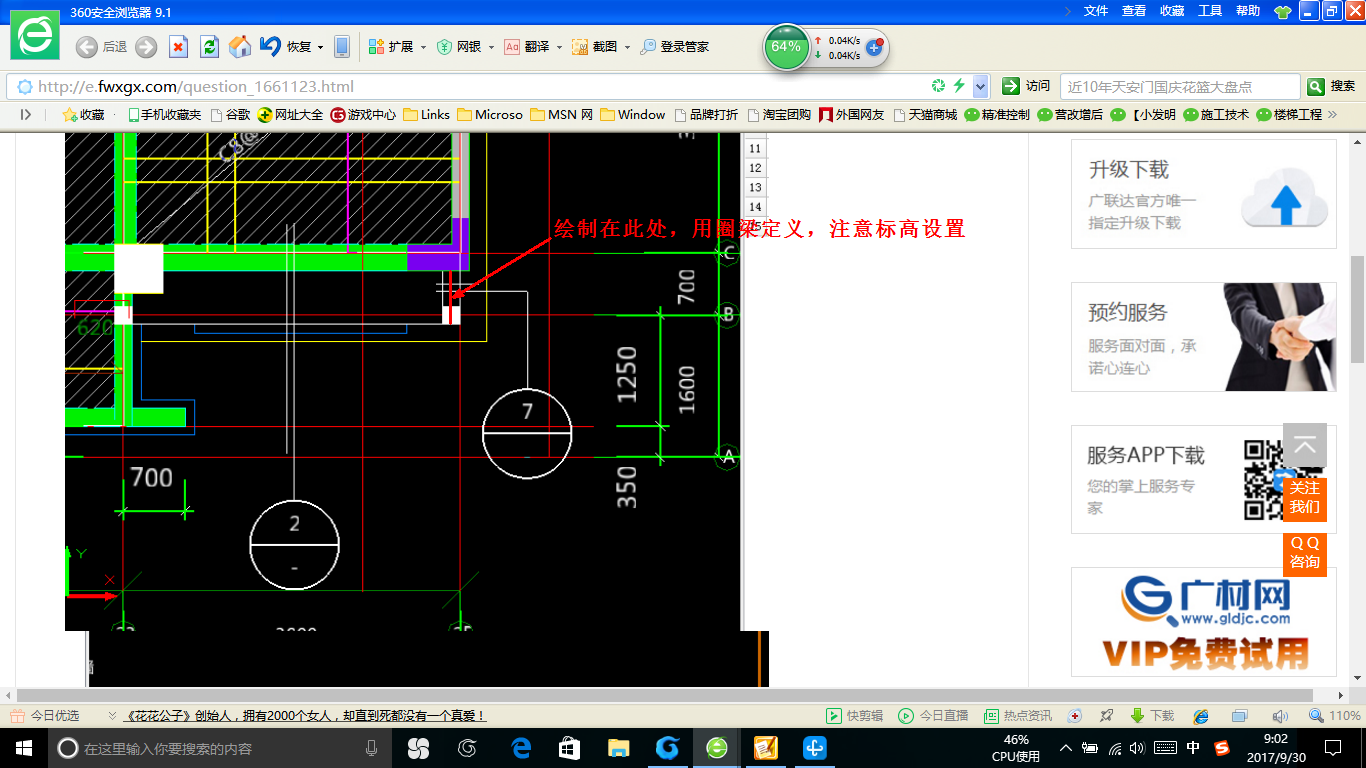1366x768 pixels.
Task: Go to the home page icon
Action: 240,47
